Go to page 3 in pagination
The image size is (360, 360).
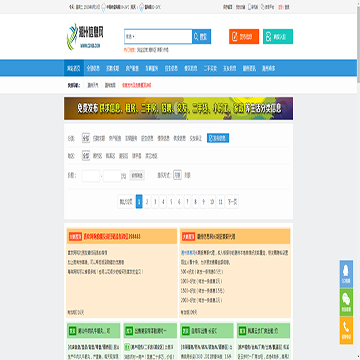[x=155, y=202]
